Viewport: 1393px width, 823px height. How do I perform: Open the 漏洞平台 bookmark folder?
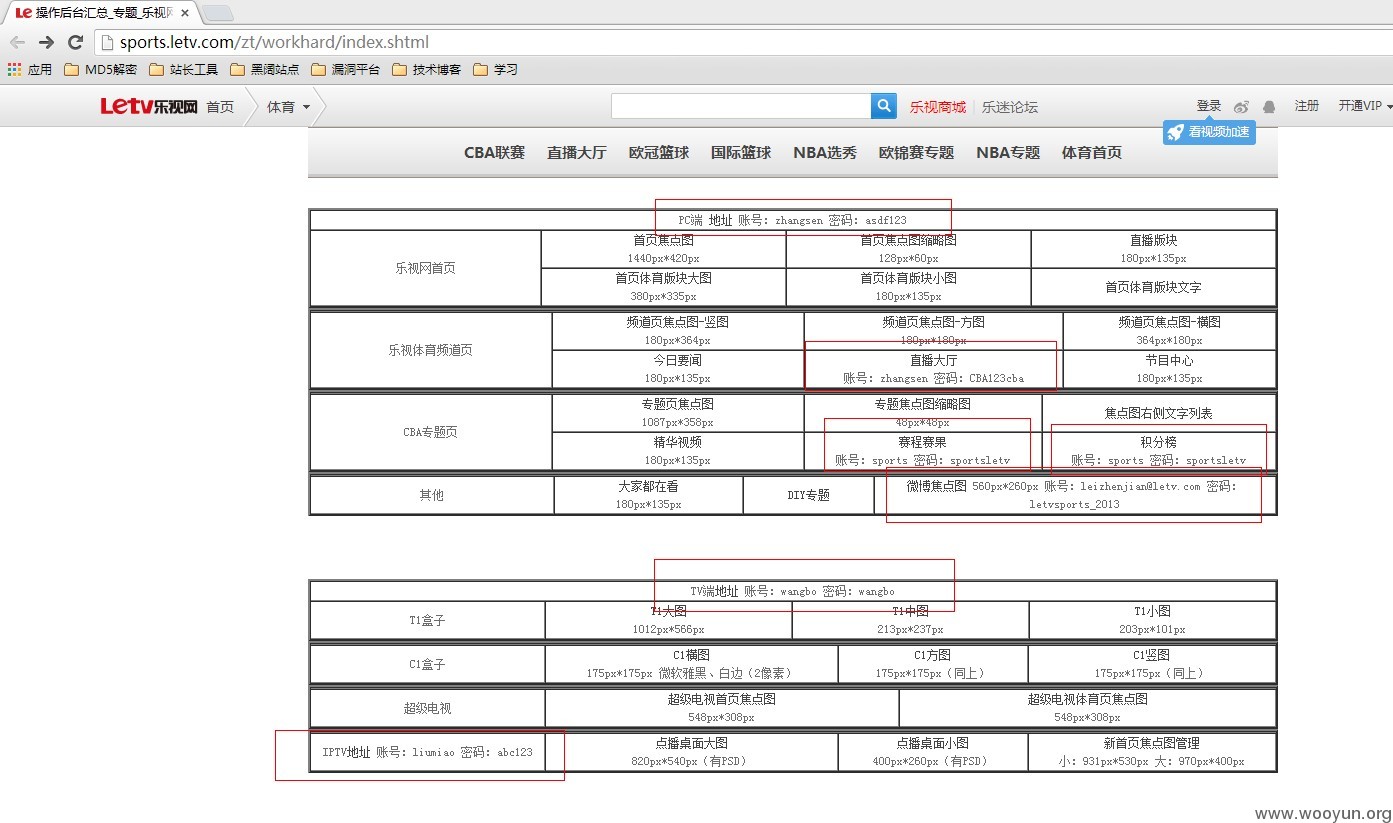(346, 69)
